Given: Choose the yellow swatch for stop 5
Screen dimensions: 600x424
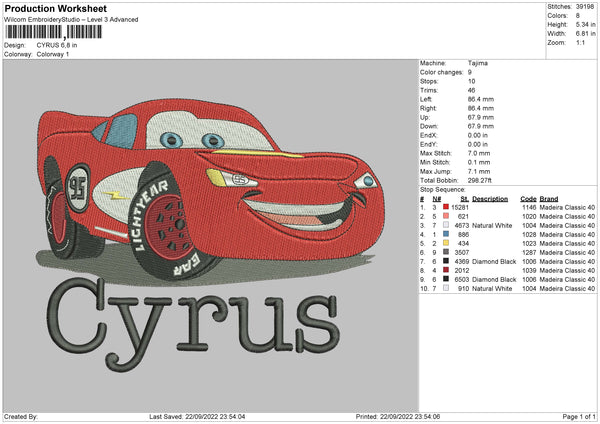Looking at the screenshot, I should pyautogui.click(x=447, y=244).
